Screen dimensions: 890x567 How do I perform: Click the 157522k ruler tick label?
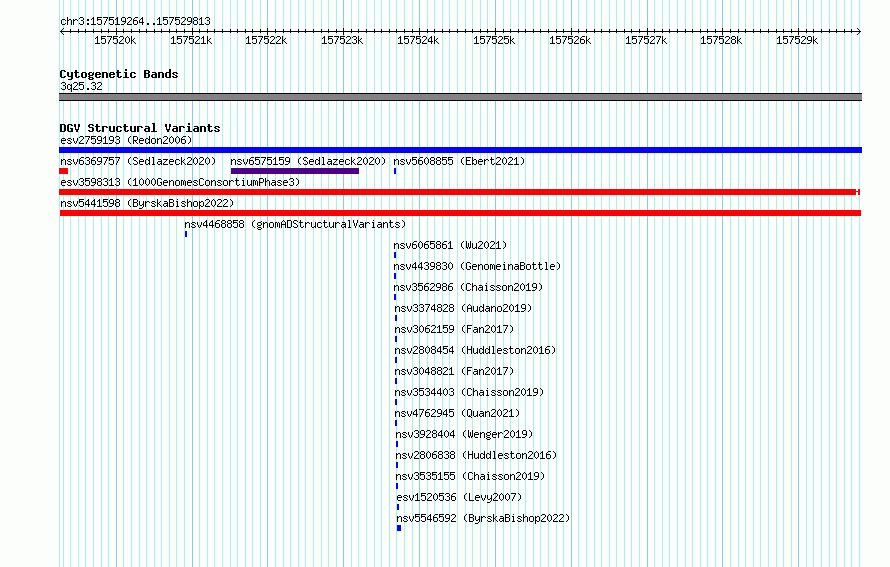266,40
